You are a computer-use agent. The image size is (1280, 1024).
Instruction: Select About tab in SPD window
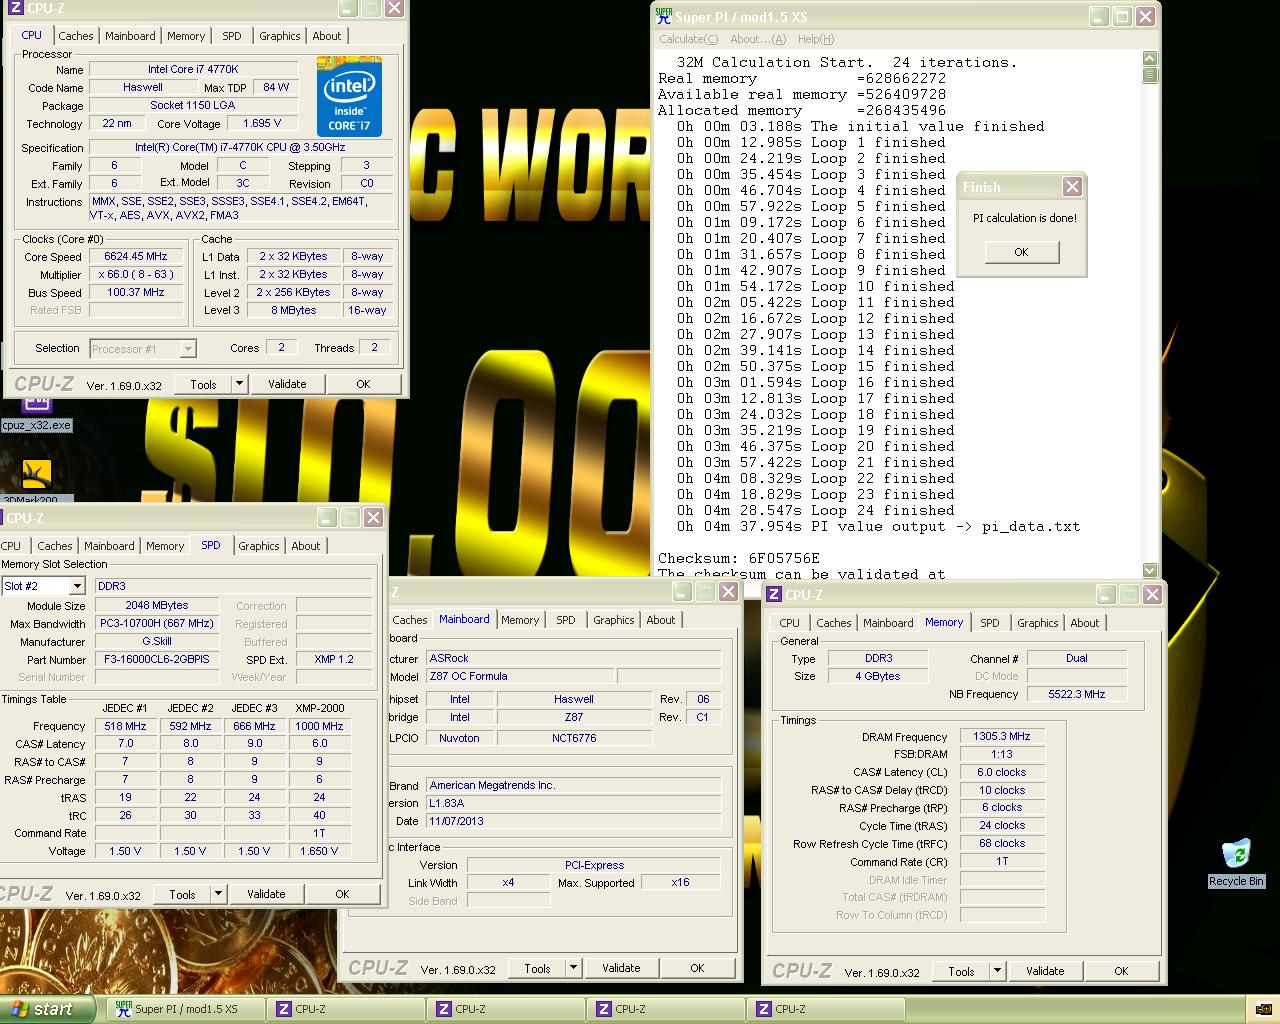(306, 546)
